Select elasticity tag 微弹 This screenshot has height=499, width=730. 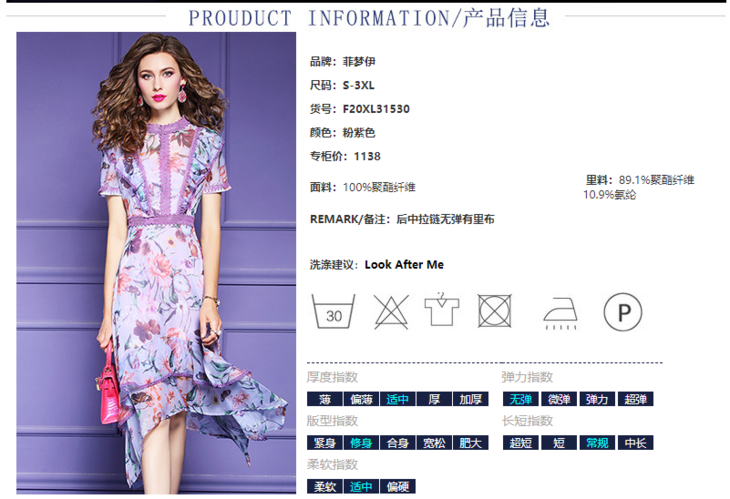[559, 399]
